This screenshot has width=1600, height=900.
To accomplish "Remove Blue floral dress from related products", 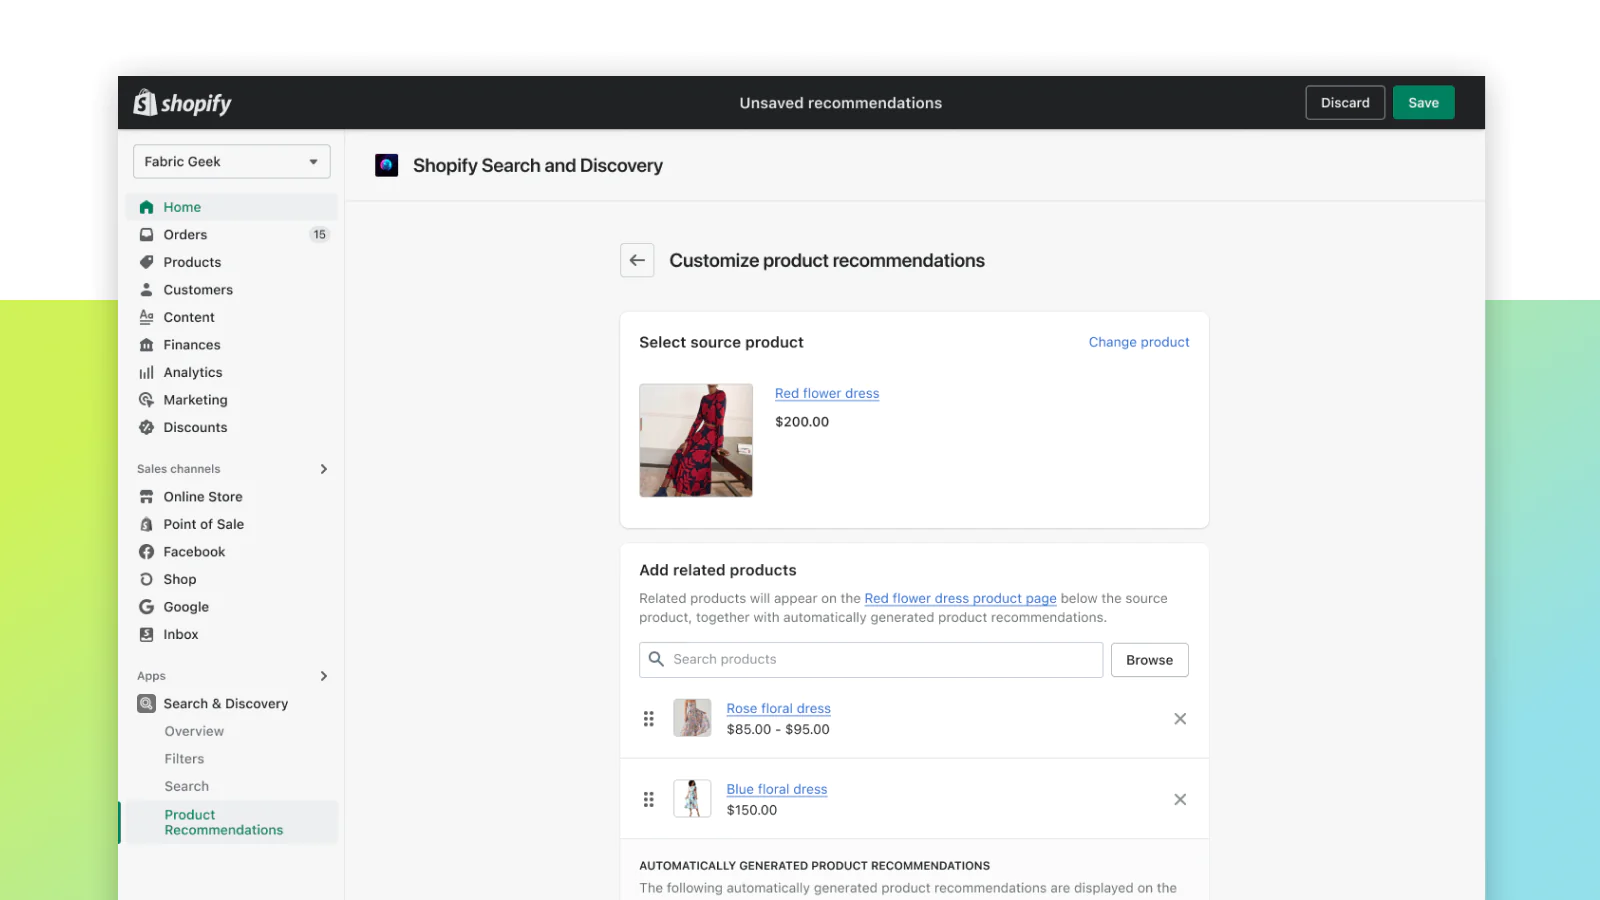I will [x=1180, y=799].
